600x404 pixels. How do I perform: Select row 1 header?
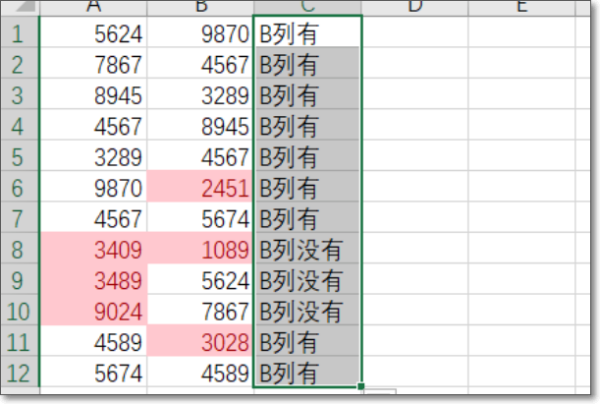(20, 32)
